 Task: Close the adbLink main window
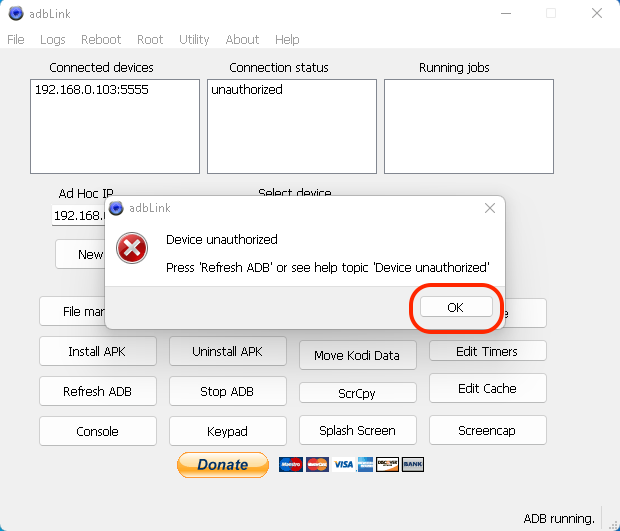click(x=597, y=13)
